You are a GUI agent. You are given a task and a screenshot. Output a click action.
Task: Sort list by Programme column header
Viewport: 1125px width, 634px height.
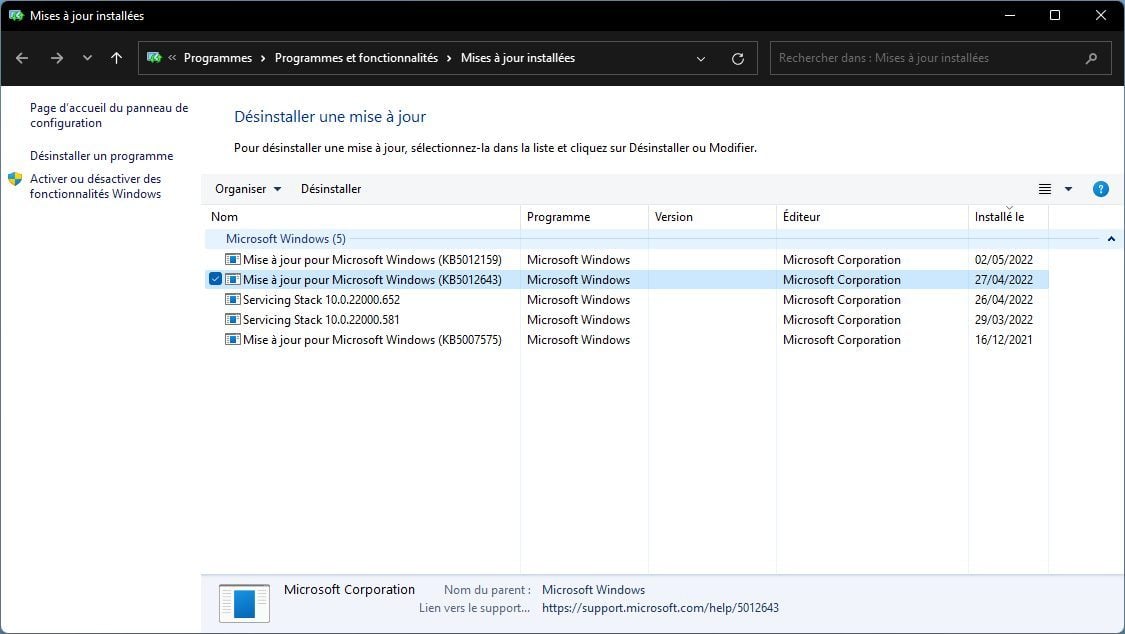(x=585, y=217)
